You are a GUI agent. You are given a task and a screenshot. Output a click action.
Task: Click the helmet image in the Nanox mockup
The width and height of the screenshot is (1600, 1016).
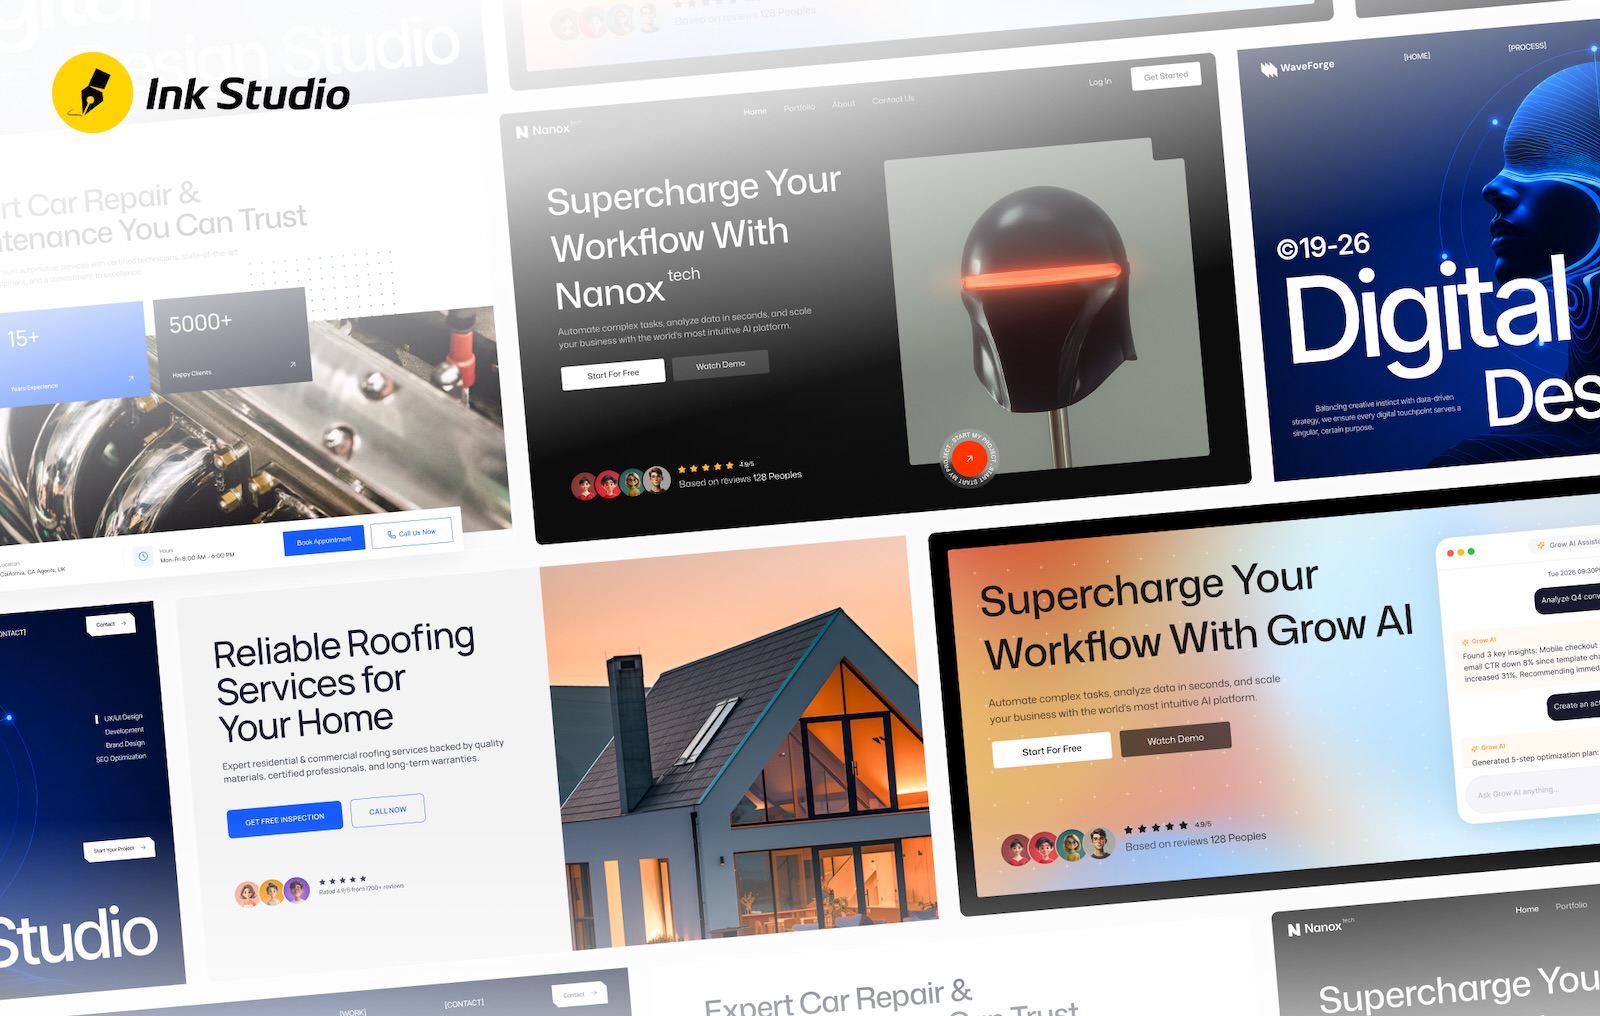tap(1046, 305)
